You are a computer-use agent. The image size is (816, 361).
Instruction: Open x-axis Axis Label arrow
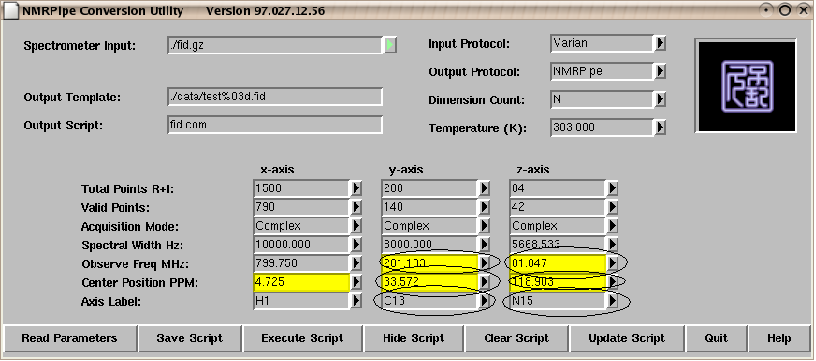356,301
